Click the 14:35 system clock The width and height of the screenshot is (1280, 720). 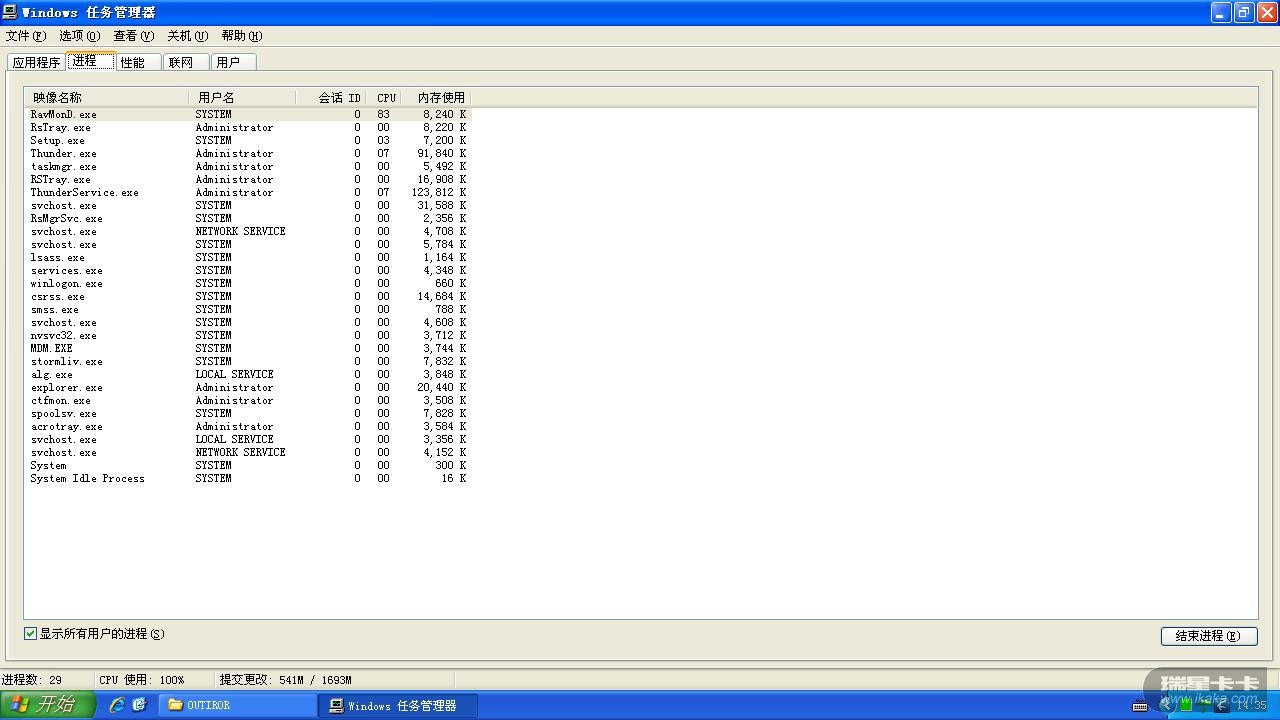(x=1251, y=706)
